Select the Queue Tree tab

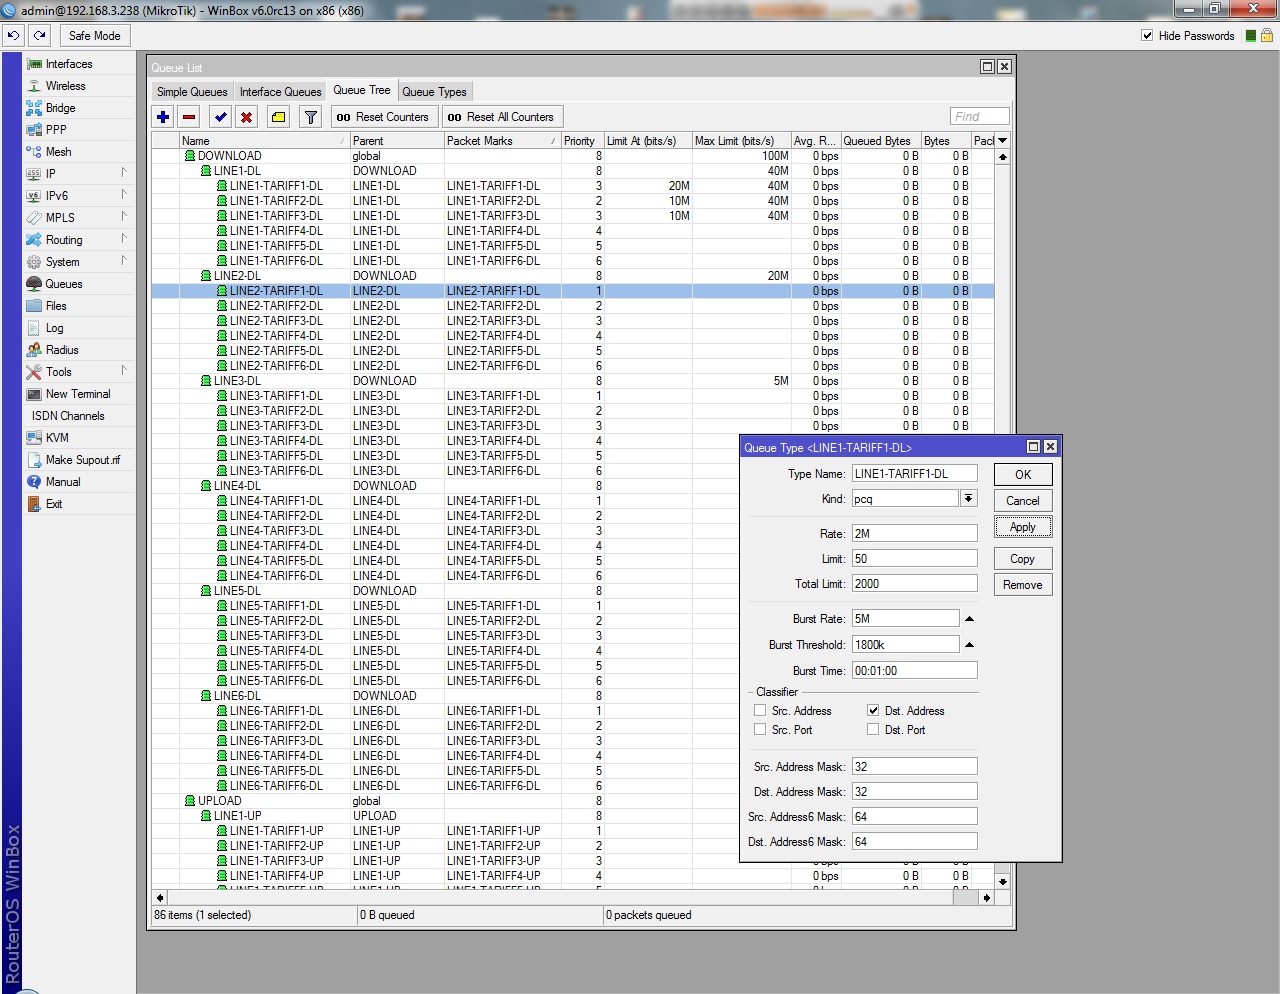point(362,90)
